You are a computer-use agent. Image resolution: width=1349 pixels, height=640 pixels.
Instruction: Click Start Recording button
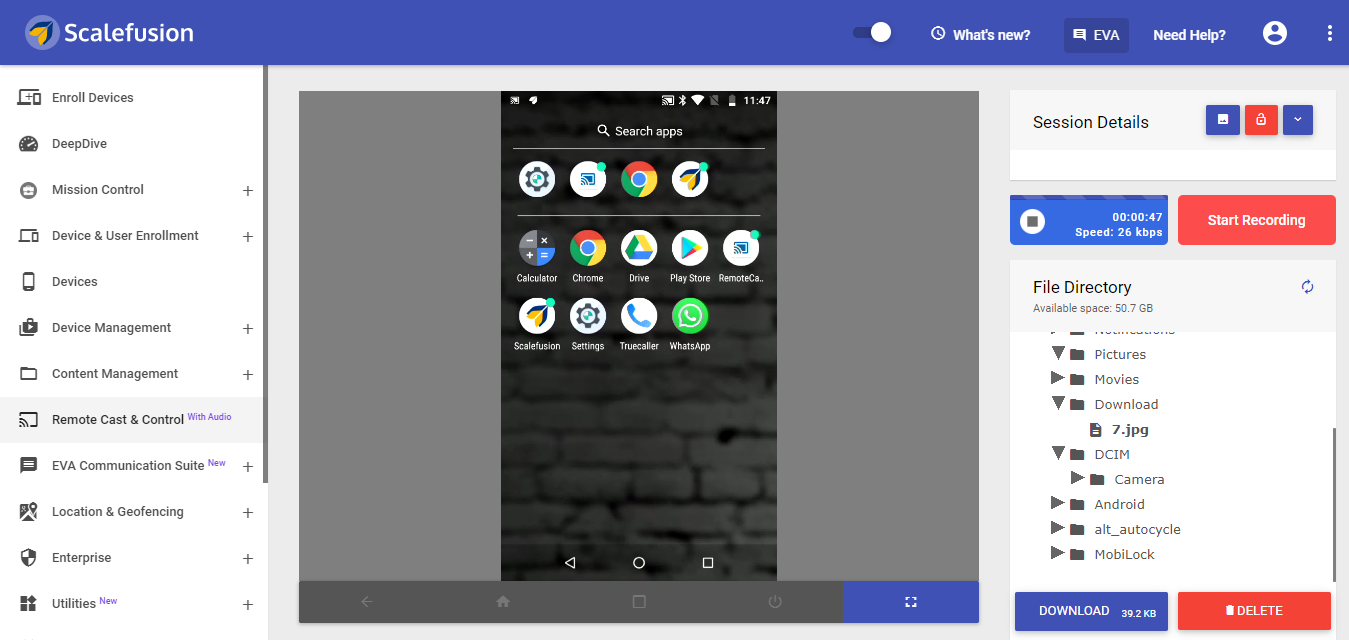tap(1256, 220)
